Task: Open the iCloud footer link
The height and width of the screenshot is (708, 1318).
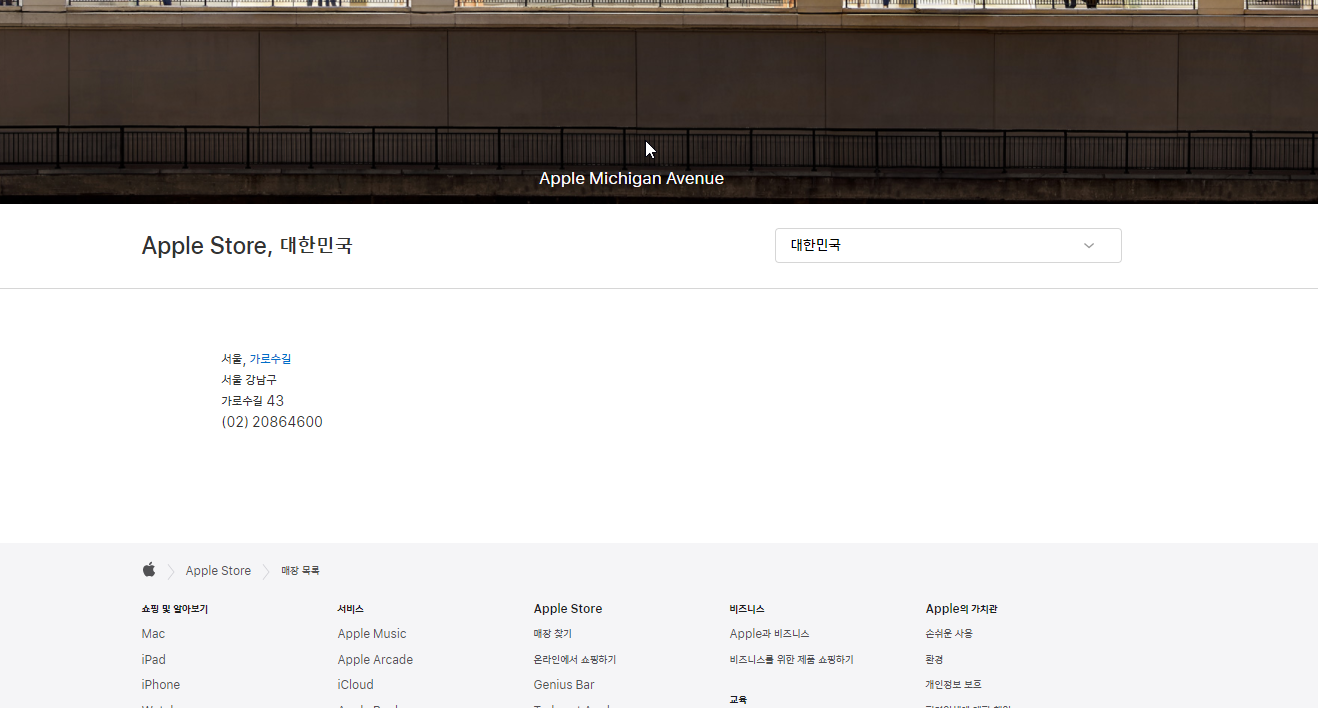Action: (355, 685)
